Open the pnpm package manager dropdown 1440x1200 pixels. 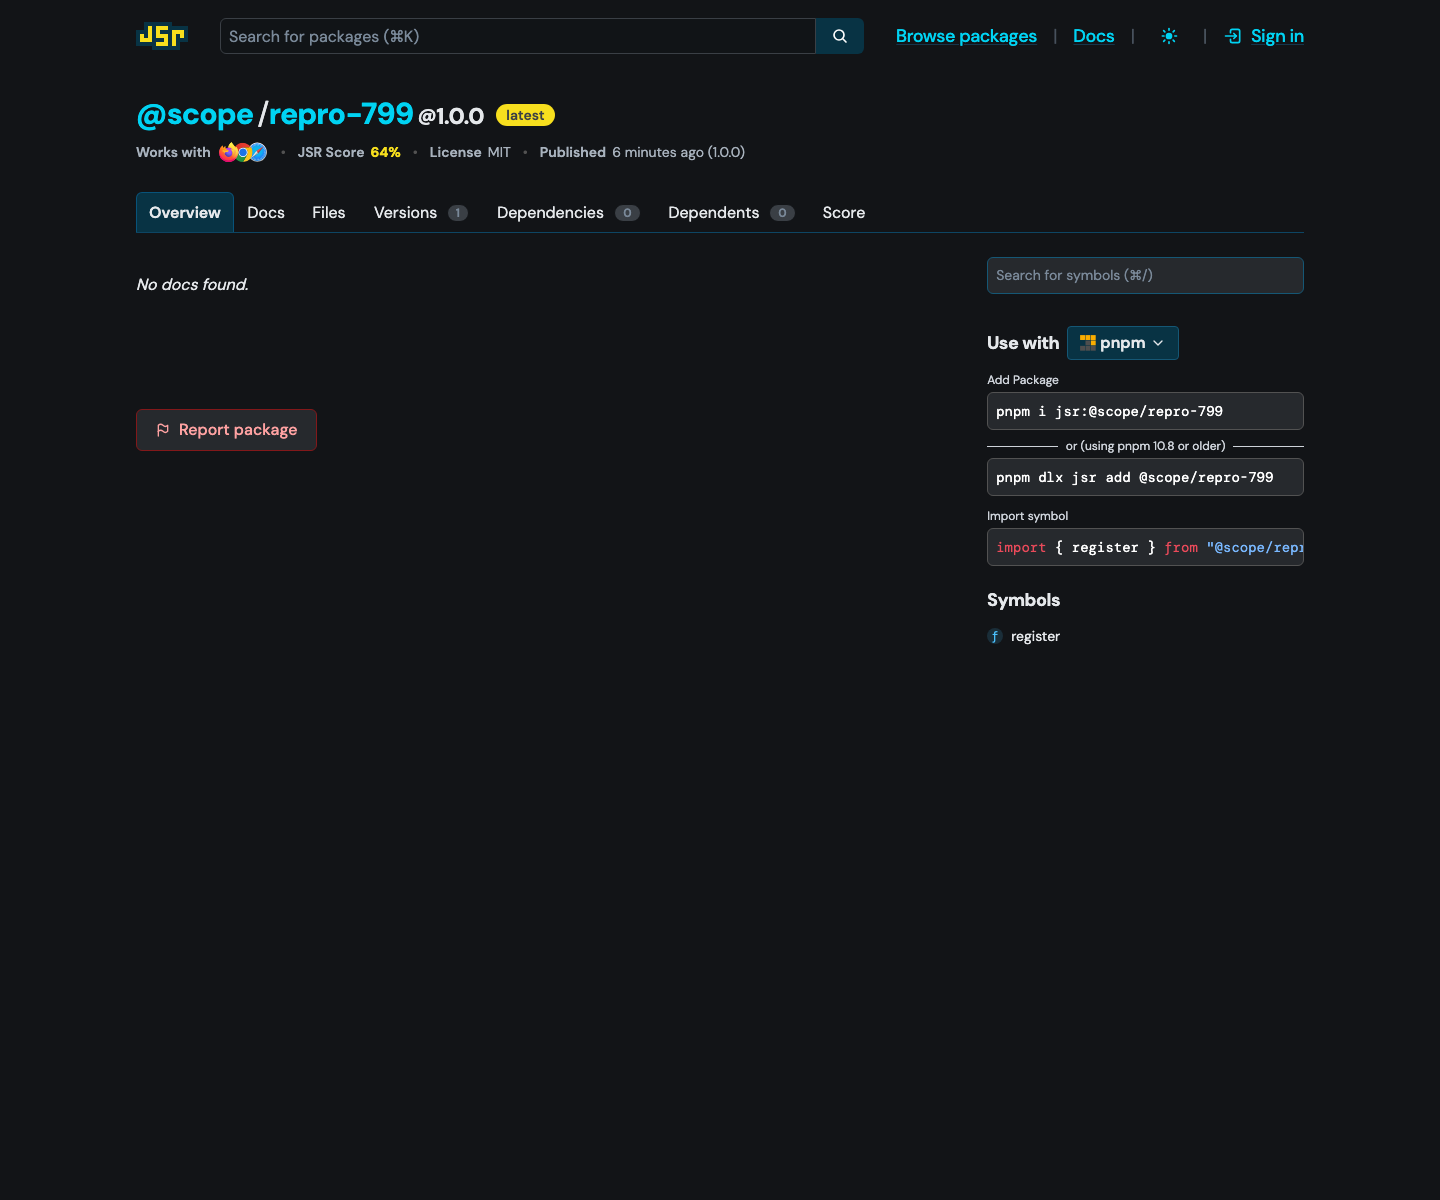1123,343
